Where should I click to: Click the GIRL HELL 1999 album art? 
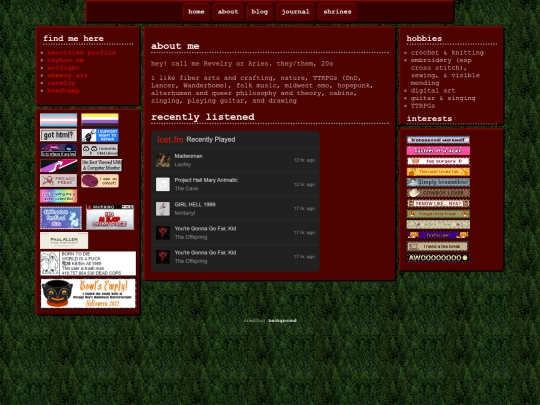pos(163,209)
